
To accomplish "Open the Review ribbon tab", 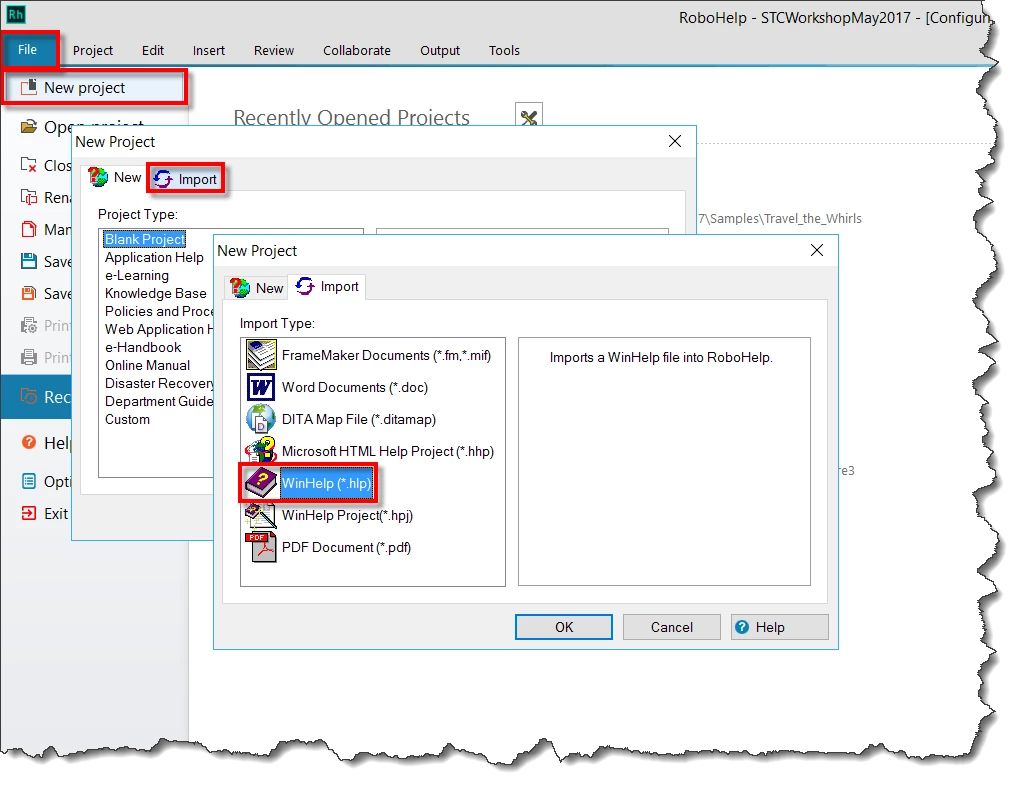I will coord(274,50).
